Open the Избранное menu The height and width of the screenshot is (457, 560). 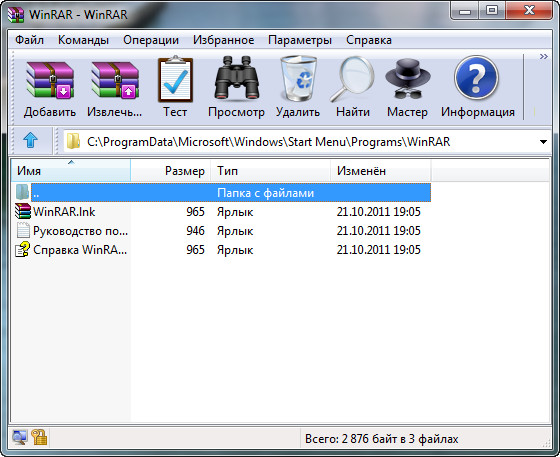click(x=224, y=40)
